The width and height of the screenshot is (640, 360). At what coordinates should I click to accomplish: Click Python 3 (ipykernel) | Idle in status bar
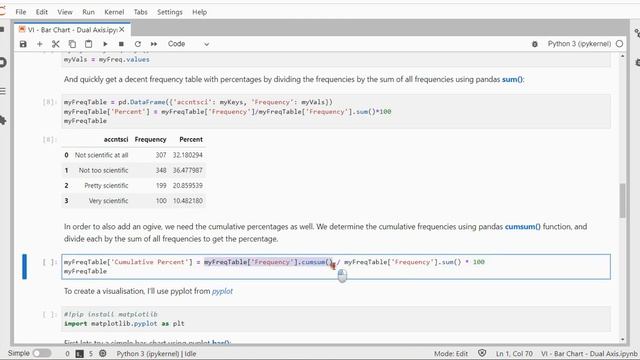click(x=156, y=353)
